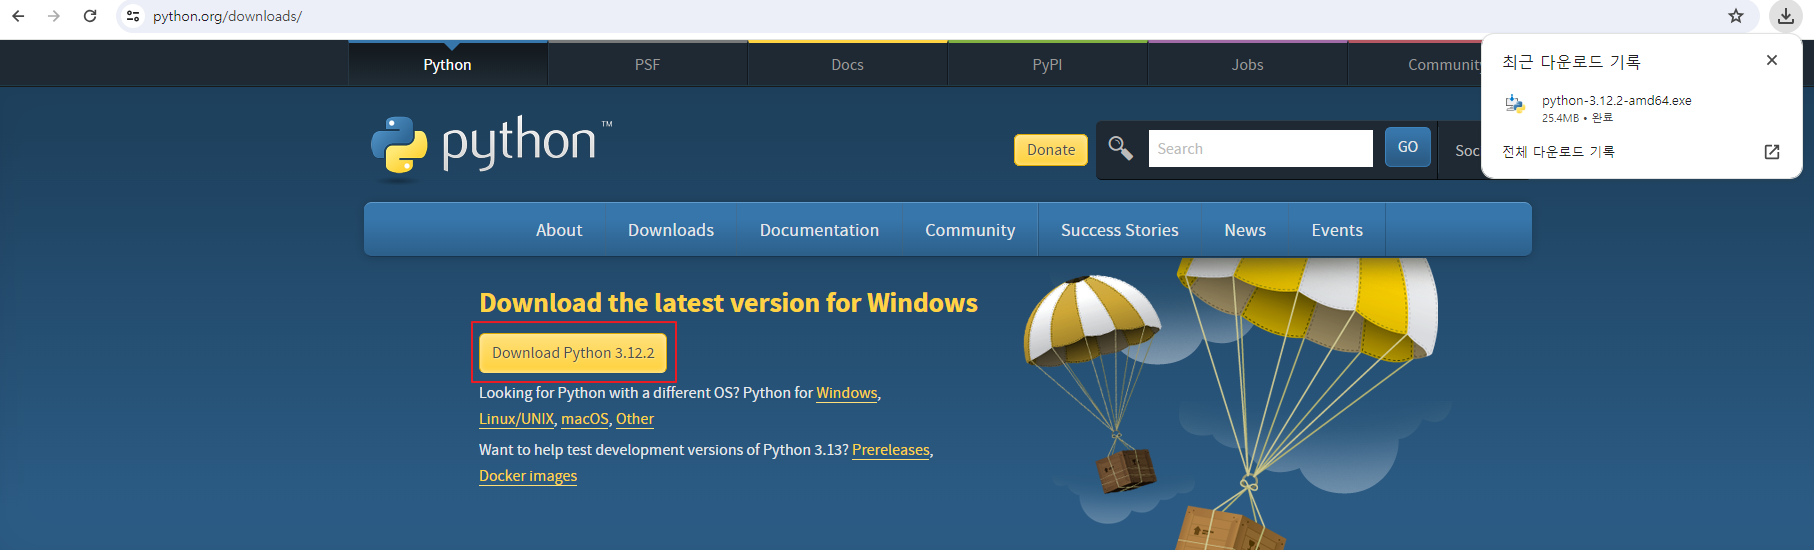Click the yellow Donate button
The height and width of the screenshot is (550, 1814).
point(1051,150)
